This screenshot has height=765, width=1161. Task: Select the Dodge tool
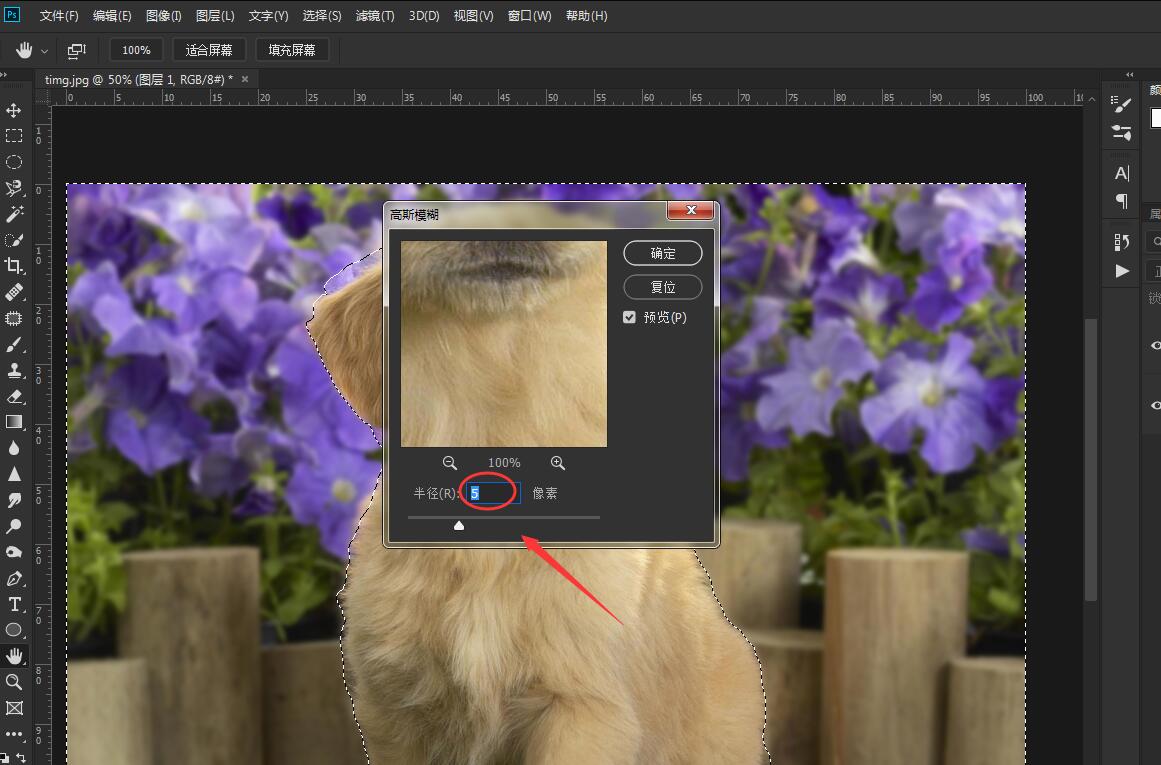pyautogui.click(x=13, y=527)
